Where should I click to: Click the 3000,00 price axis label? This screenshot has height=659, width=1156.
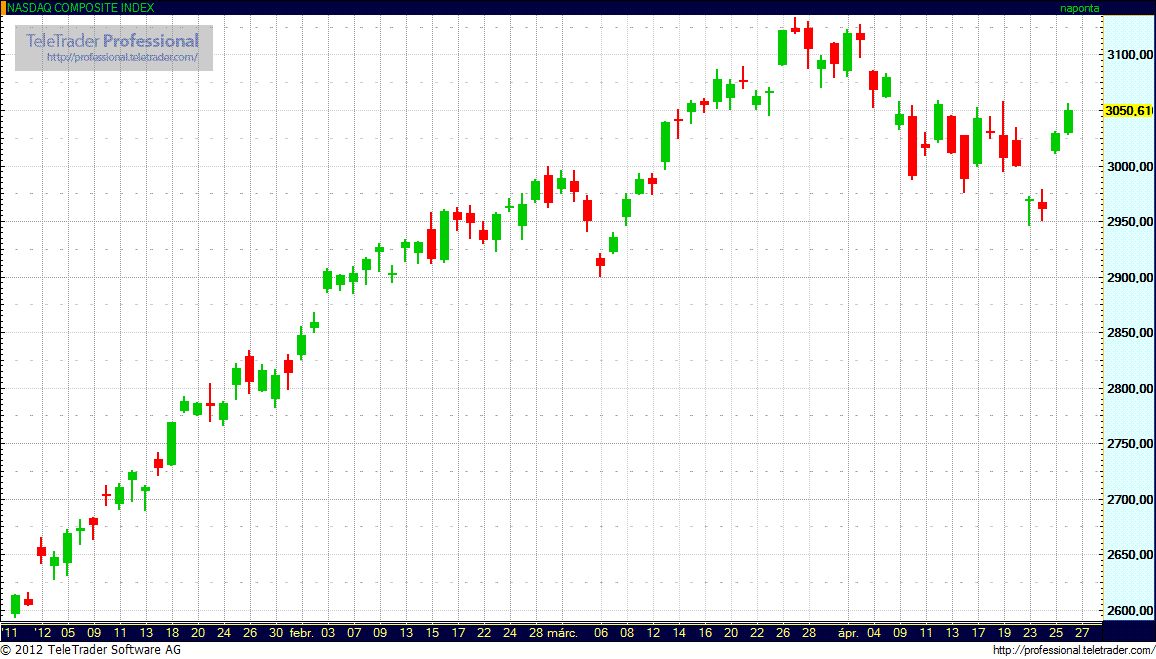pyautogui.click(x=1129, y=167)
